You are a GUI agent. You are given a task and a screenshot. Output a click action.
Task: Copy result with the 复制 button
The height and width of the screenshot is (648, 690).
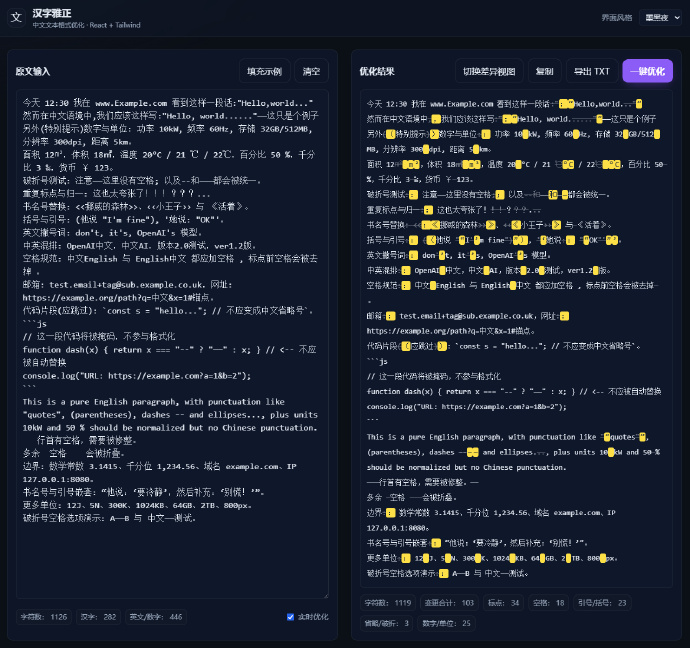(x=544, y=71)
